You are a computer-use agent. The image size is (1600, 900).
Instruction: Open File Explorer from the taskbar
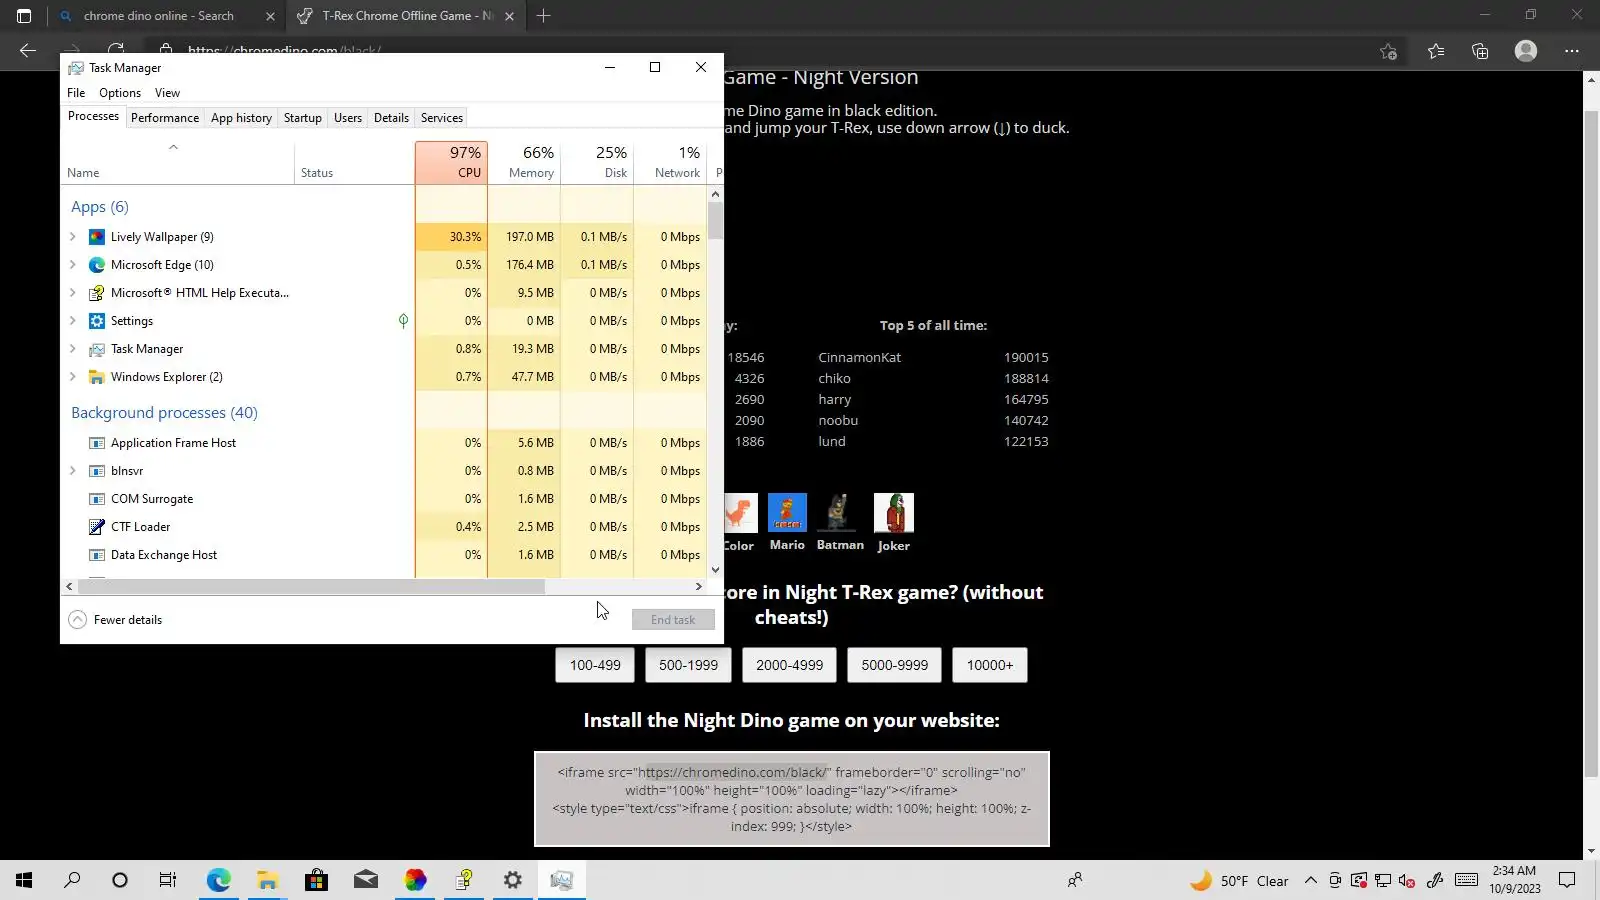[267, 880]
